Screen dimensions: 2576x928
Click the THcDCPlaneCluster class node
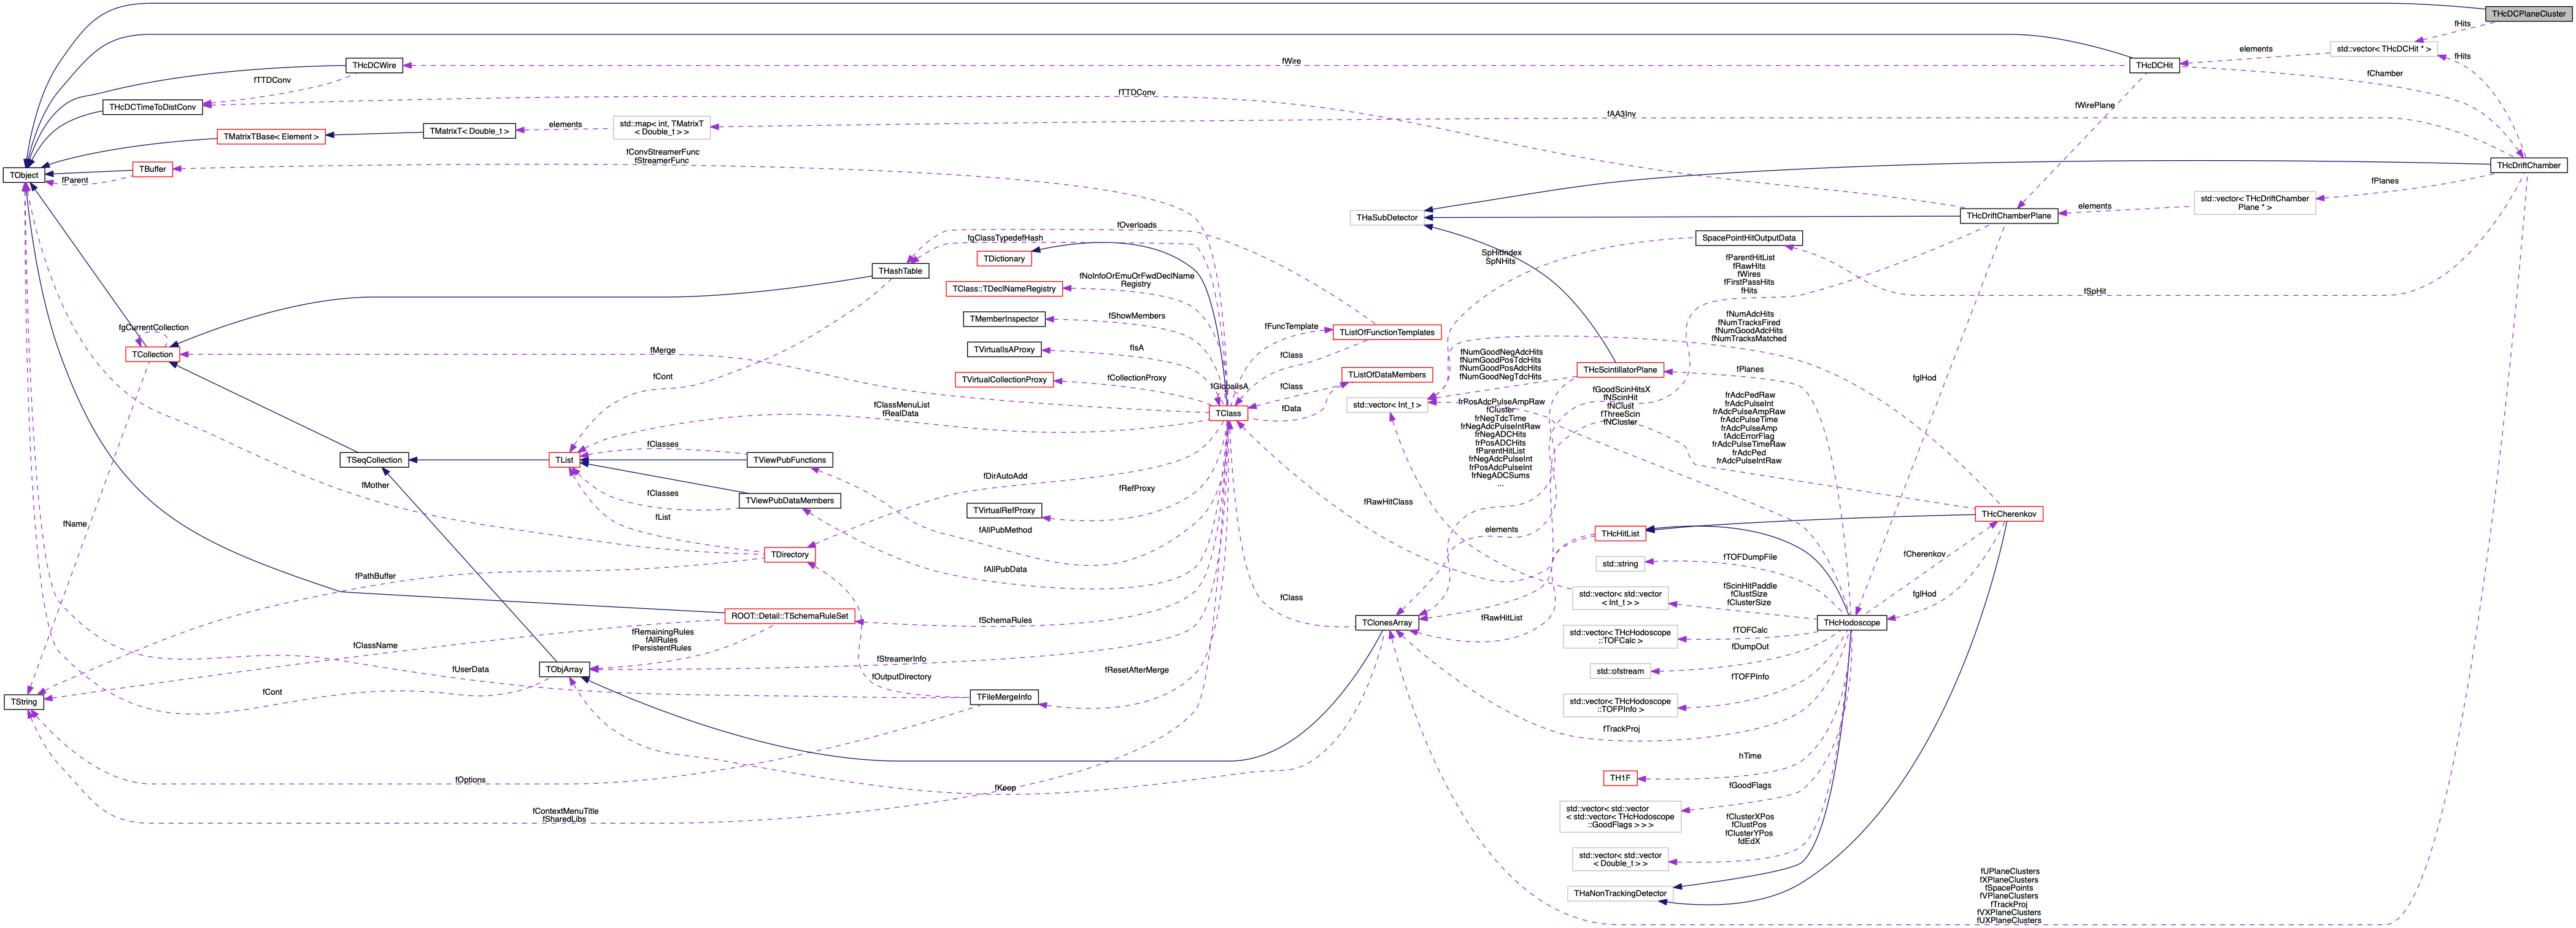tap(2528, 13)
